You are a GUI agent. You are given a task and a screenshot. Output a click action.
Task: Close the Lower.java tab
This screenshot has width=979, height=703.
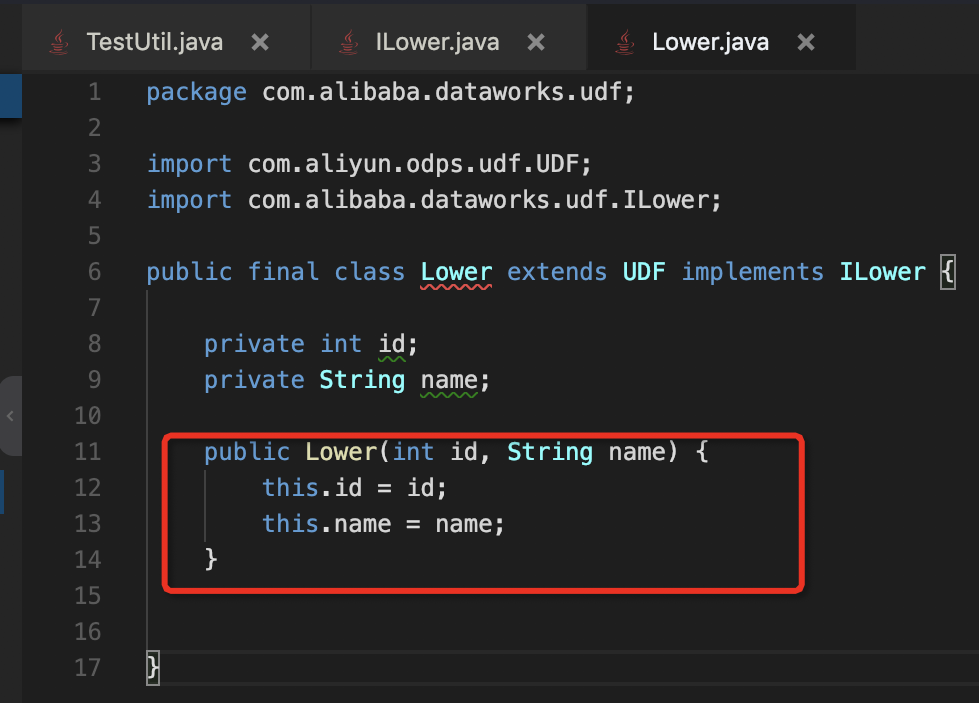point(806,42)
